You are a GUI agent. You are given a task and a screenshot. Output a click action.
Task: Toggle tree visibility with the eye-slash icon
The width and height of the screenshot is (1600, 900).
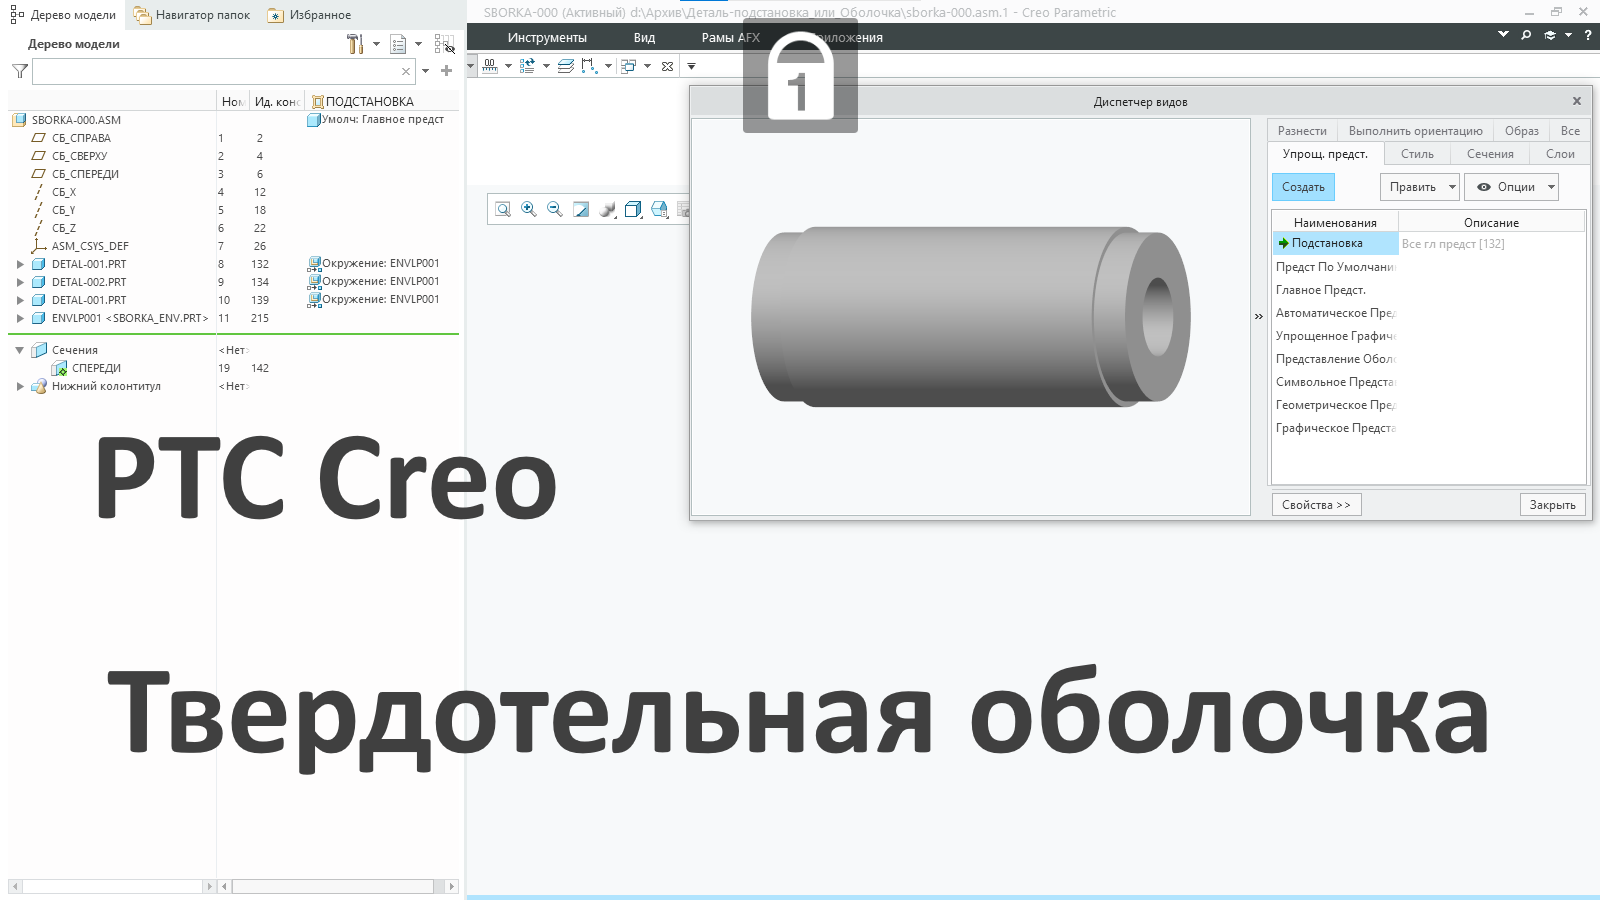(446, 46)
